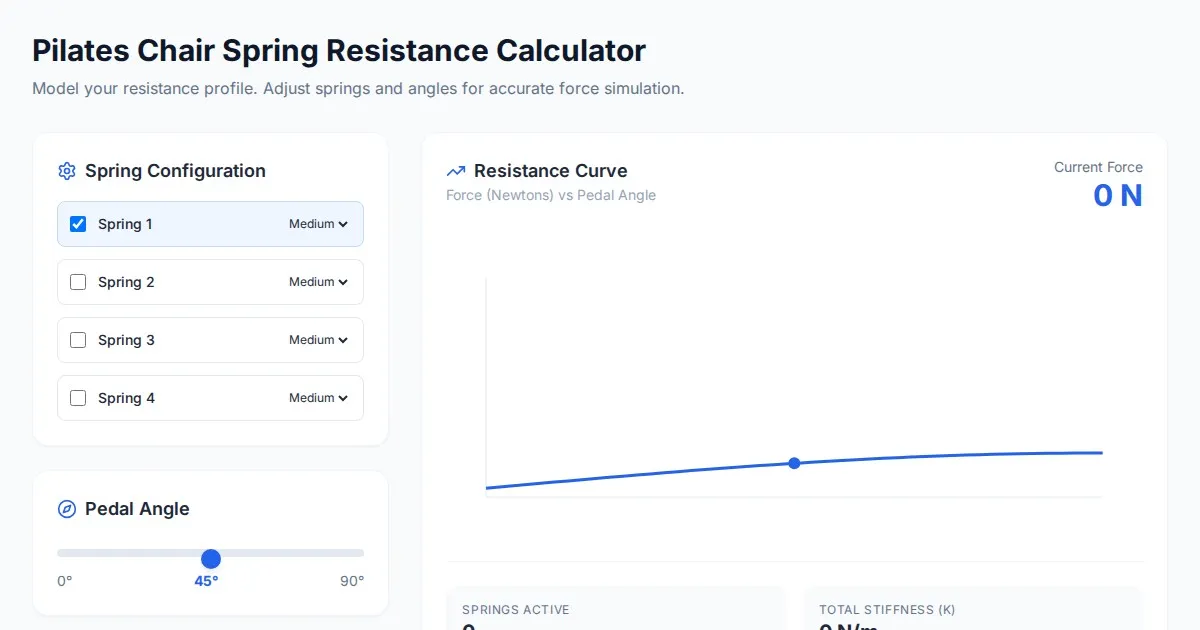This screenshot has height=630, width=1200.
Task: Click the 90° end label of the slider
Action: coord(352,581)
